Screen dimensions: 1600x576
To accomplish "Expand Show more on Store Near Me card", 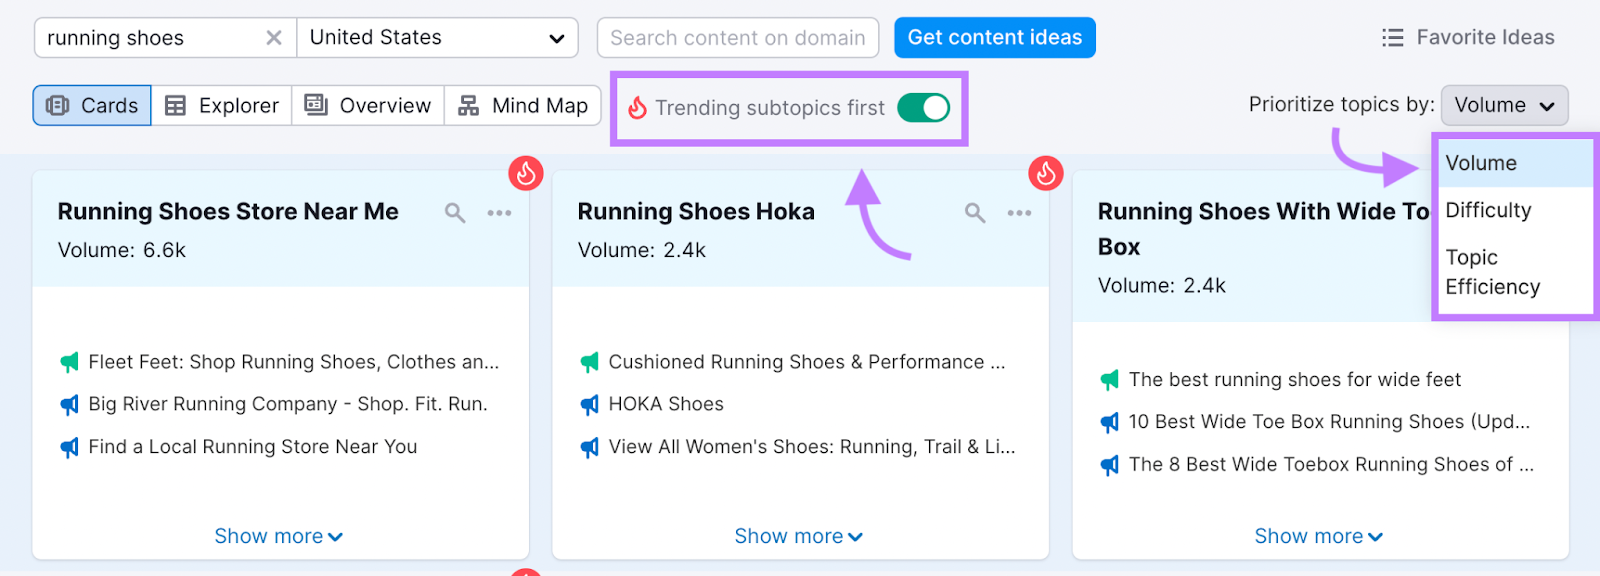I will click(278, 536).
